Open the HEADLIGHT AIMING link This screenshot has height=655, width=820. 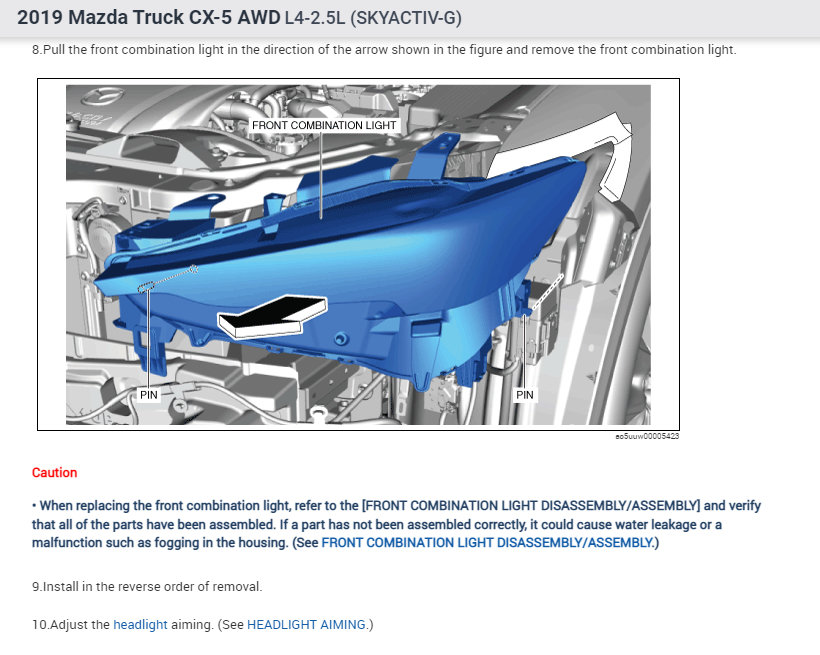coord(306,625)
